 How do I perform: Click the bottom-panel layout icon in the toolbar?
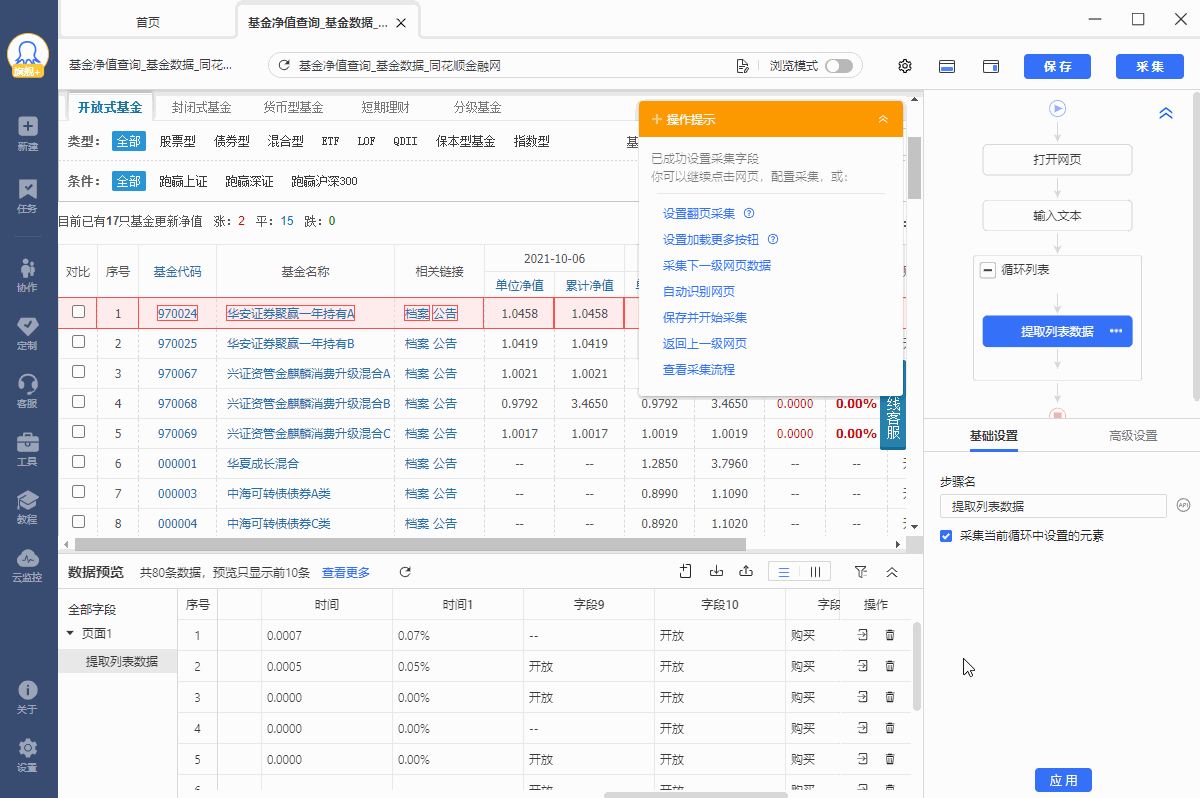(x=947, y=66)
